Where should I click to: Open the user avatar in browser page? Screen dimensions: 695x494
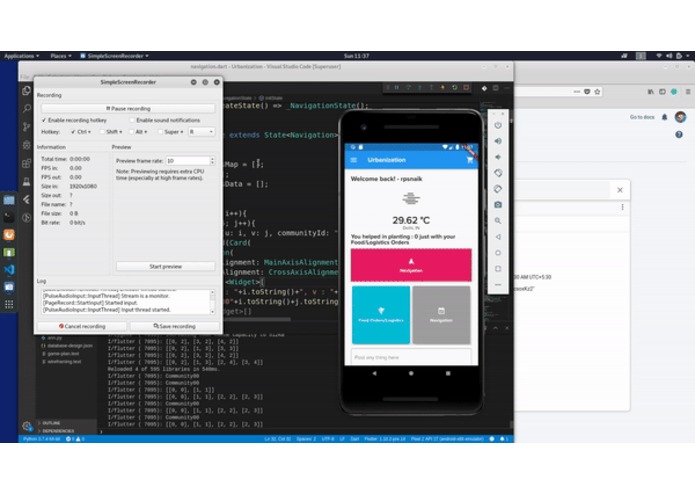click(x=680, y=117)
